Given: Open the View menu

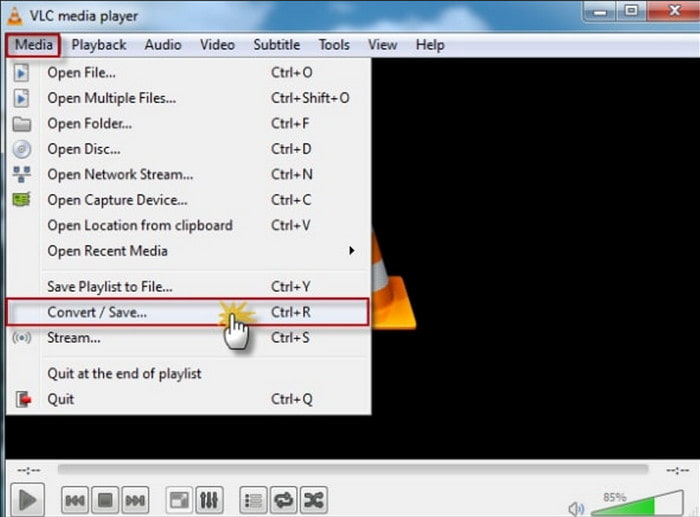Looking at the screenshot, I should (383, 45).
